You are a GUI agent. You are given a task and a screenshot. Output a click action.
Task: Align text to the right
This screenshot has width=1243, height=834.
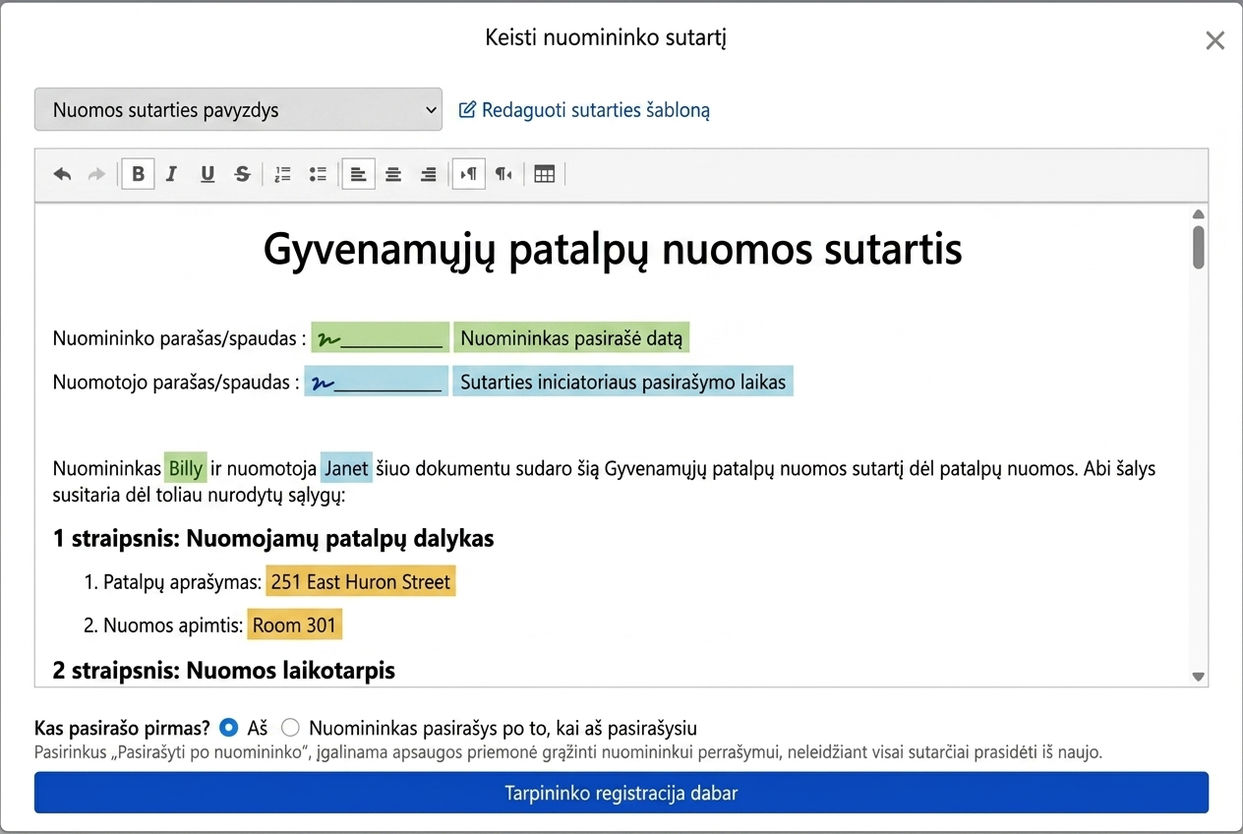428,174
